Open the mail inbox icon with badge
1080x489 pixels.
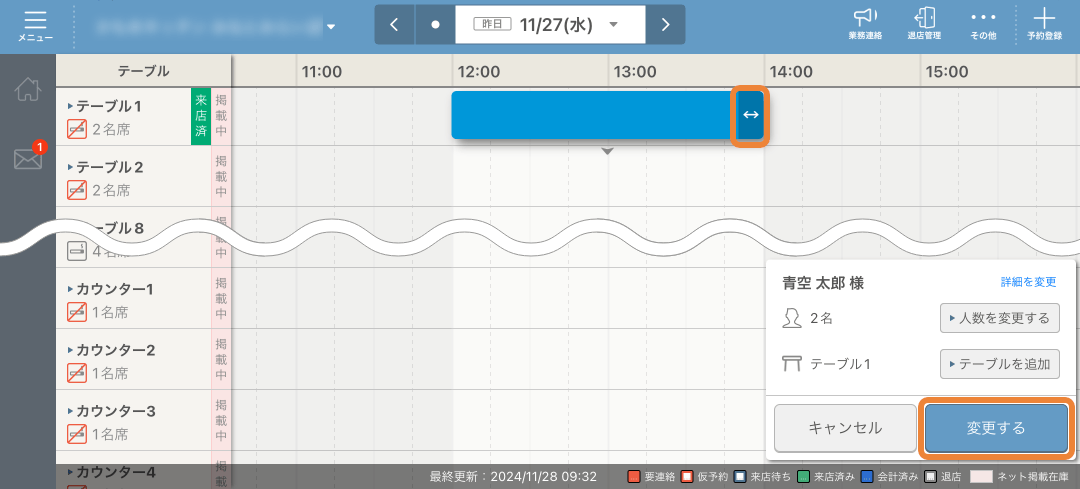pyautogui.click(x=28, y=158)
